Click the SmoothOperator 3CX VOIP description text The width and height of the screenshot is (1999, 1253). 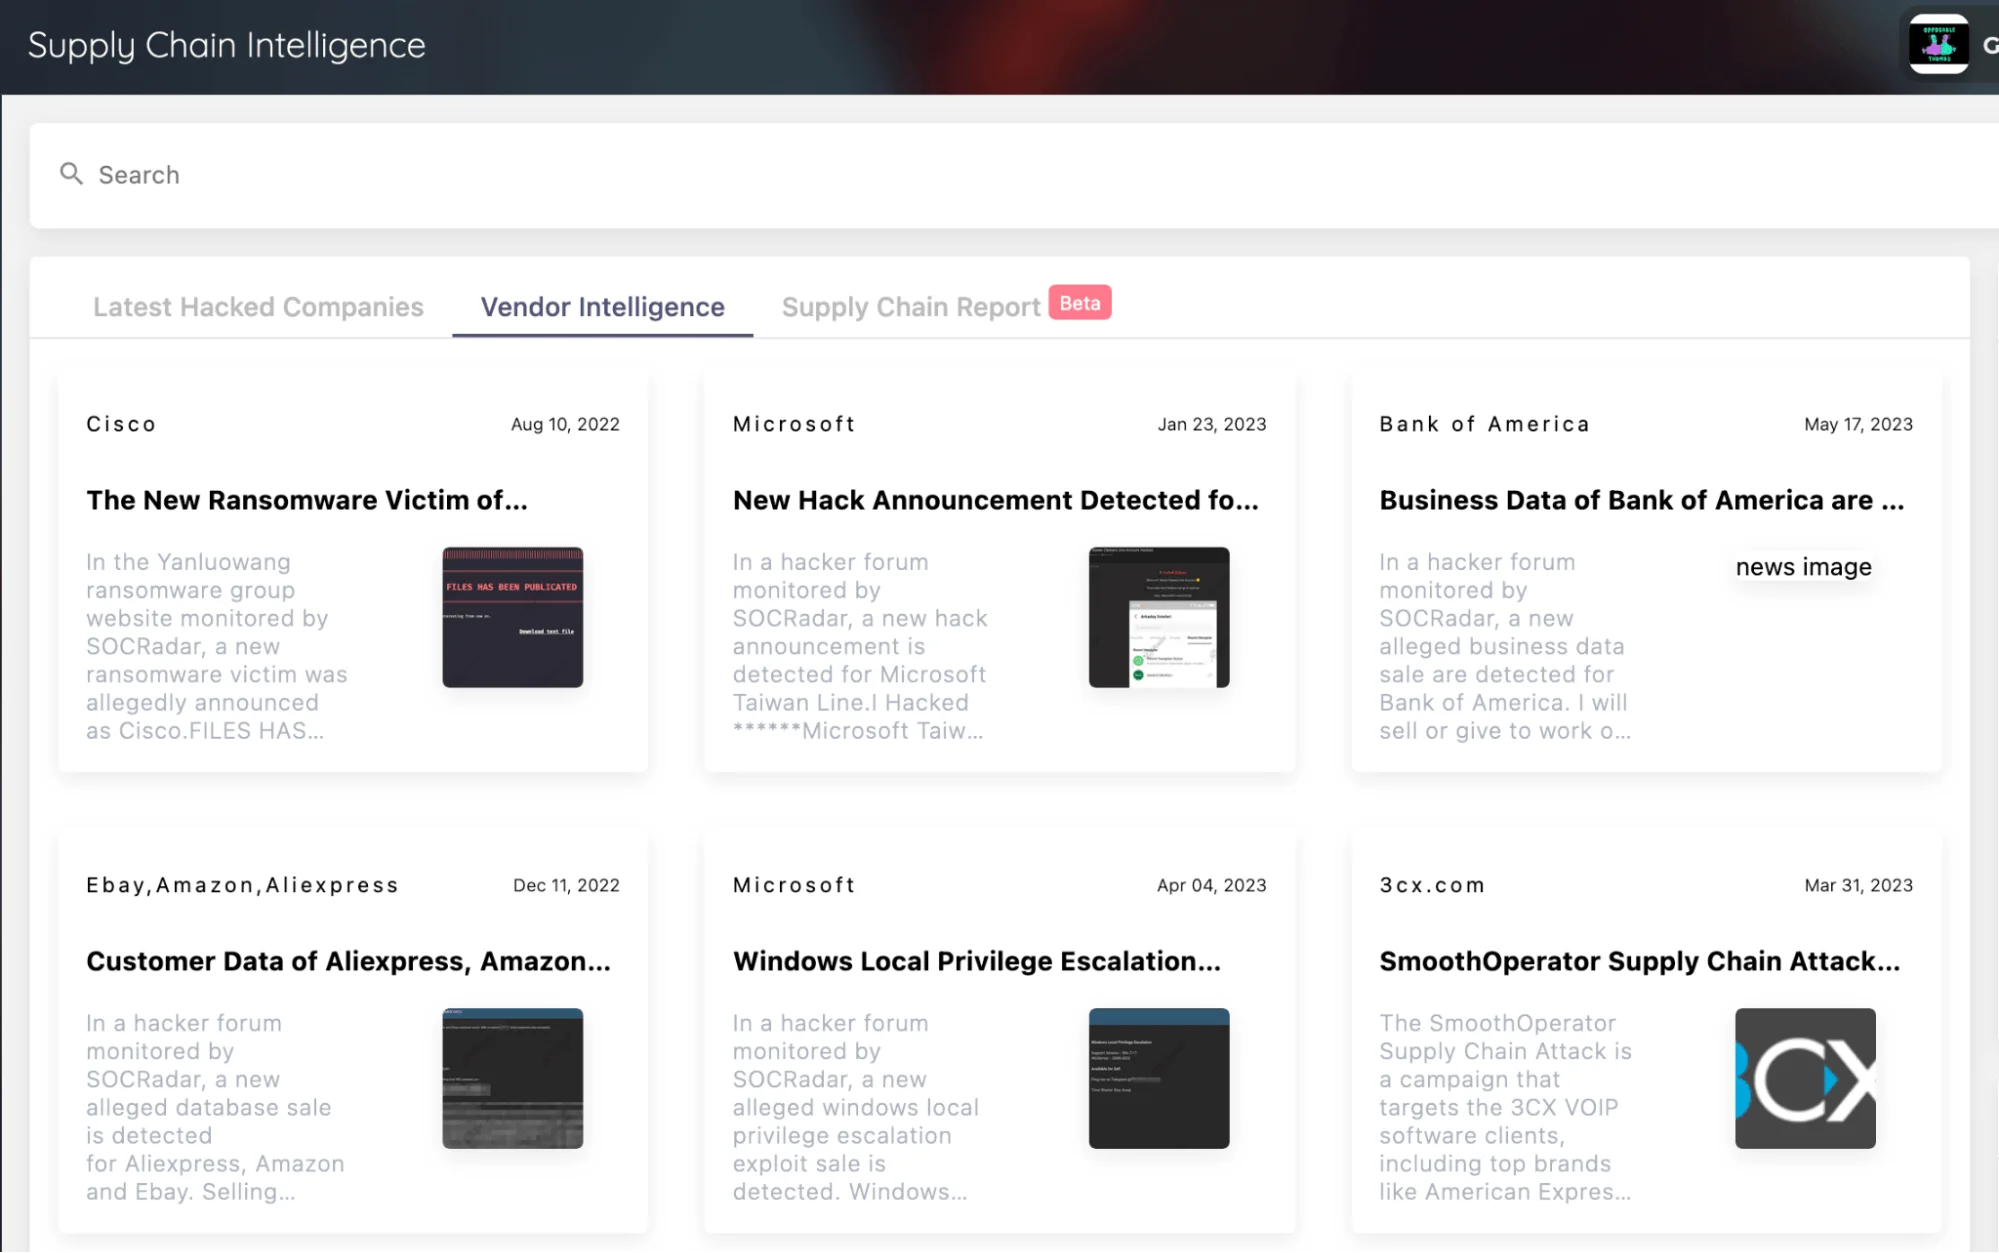[1505, 1107]
